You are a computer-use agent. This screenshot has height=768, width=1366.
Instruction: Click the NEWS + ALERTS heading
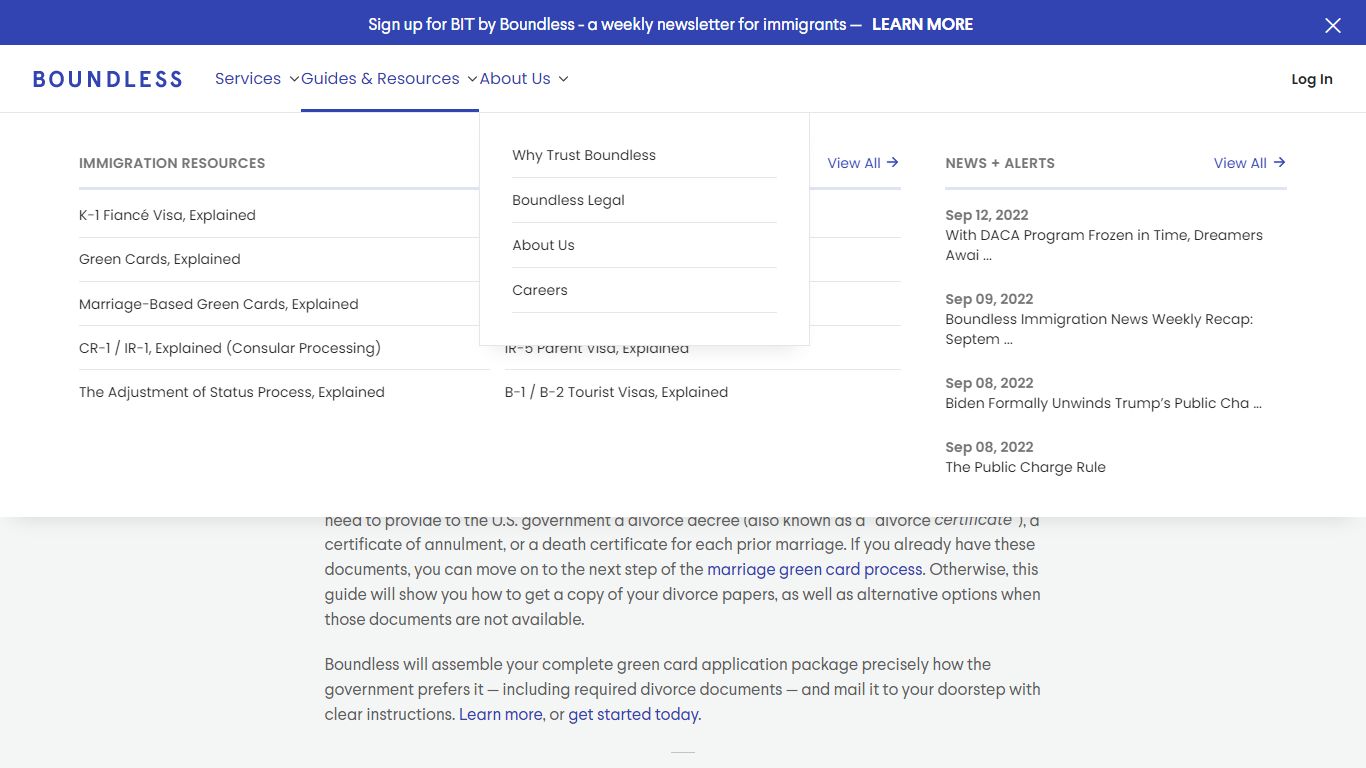point(1000,163)
